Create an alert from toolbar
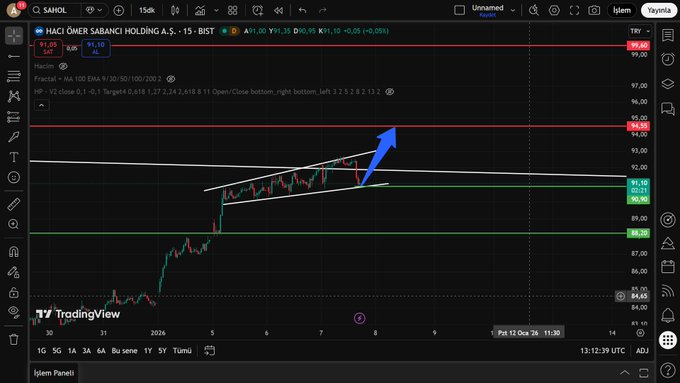The height and width of the screenshot is (383, 680). 258,10
